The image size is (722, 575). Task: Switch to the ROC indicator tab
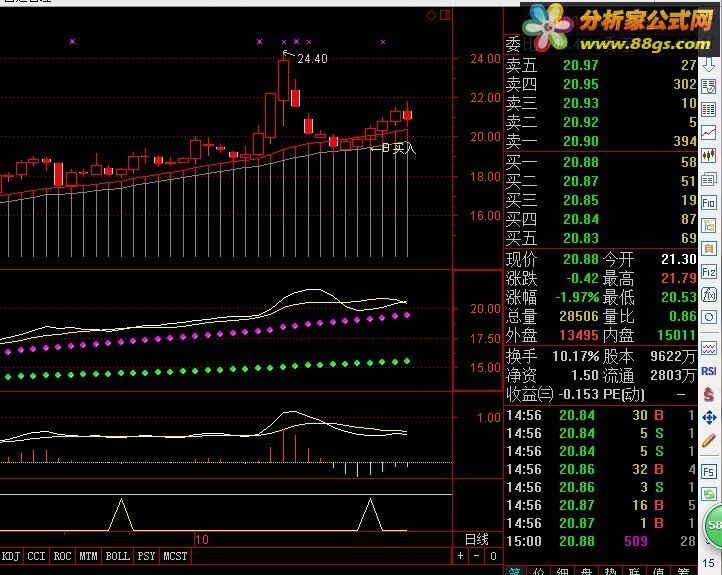[x=62, y=556]
